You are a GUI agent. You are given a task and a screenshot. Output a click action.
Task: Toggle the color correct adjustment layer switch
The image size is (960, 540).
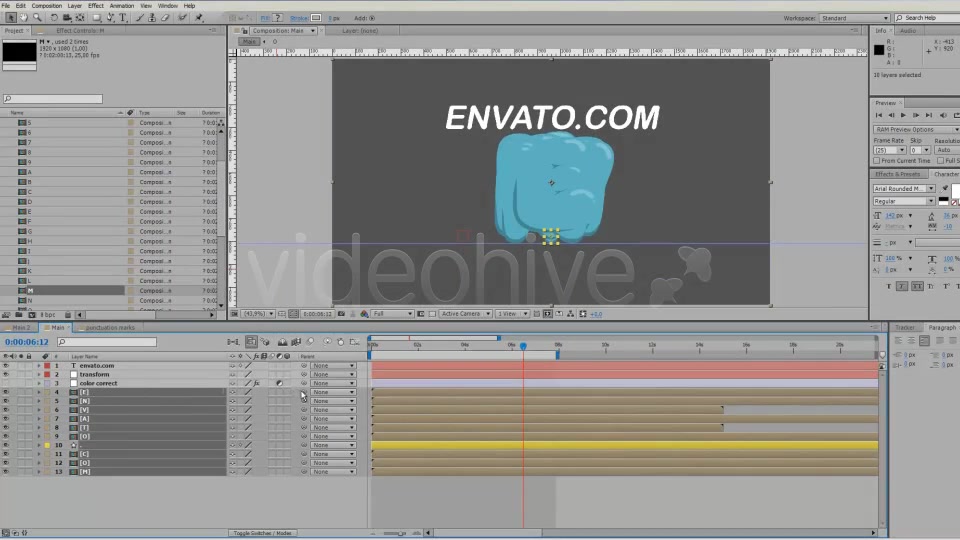click(x=279, y=383)
